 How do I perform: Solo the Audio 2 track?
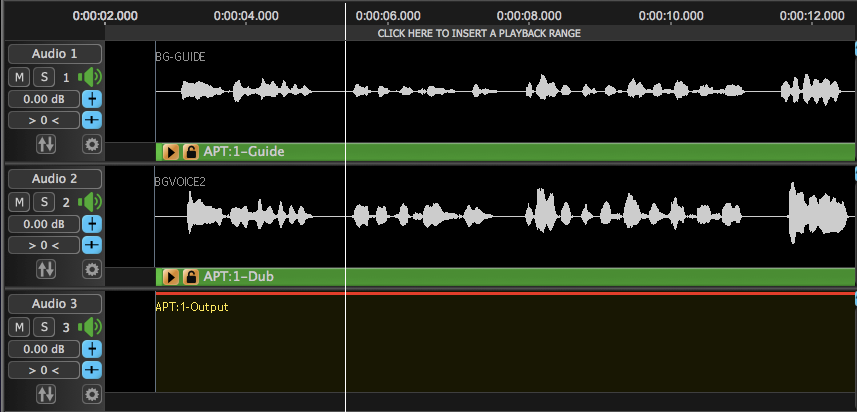(x=44, y=202)
